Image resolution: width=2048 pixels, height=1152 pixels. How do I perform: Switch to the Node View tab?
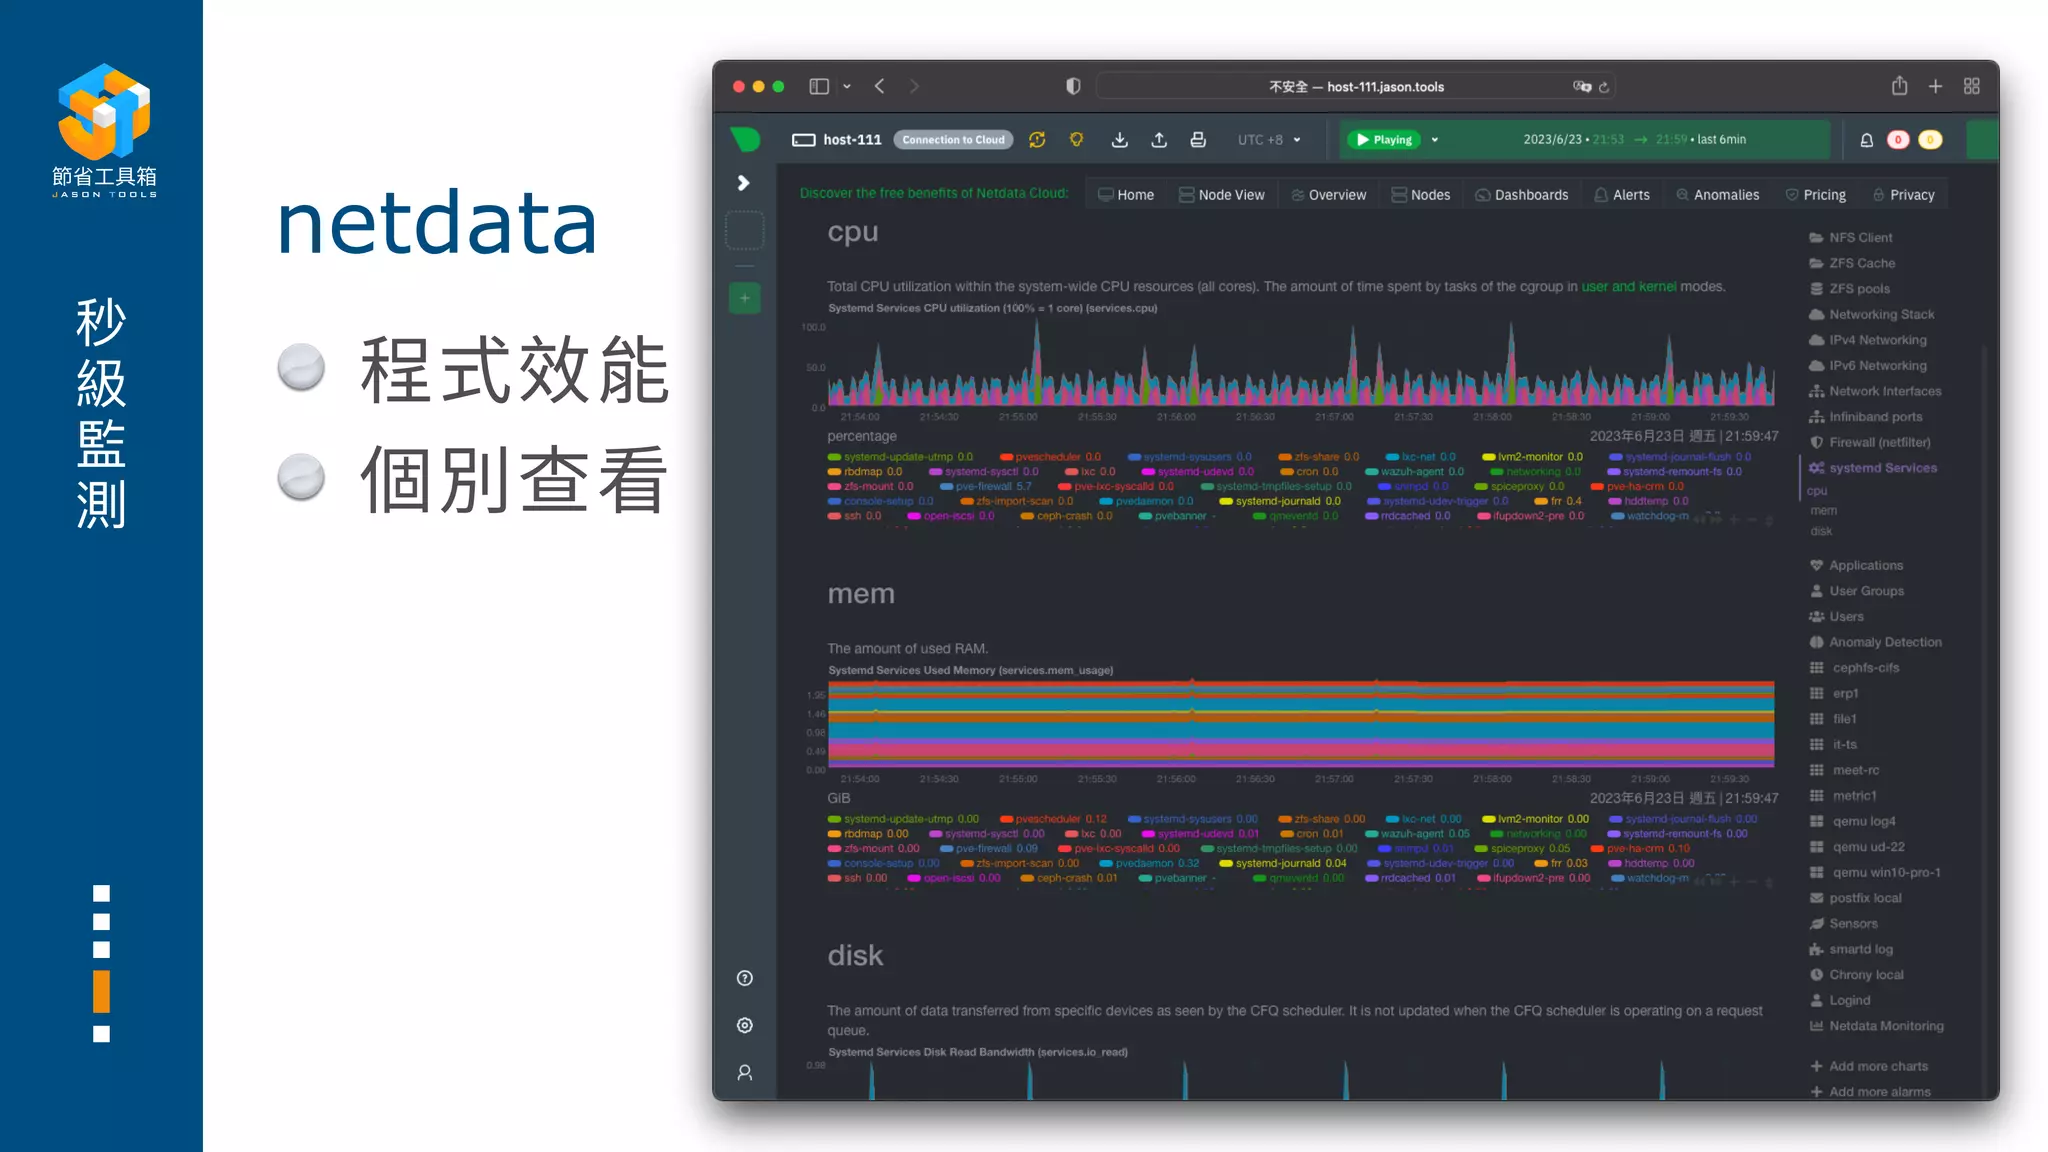(1221, 195)
